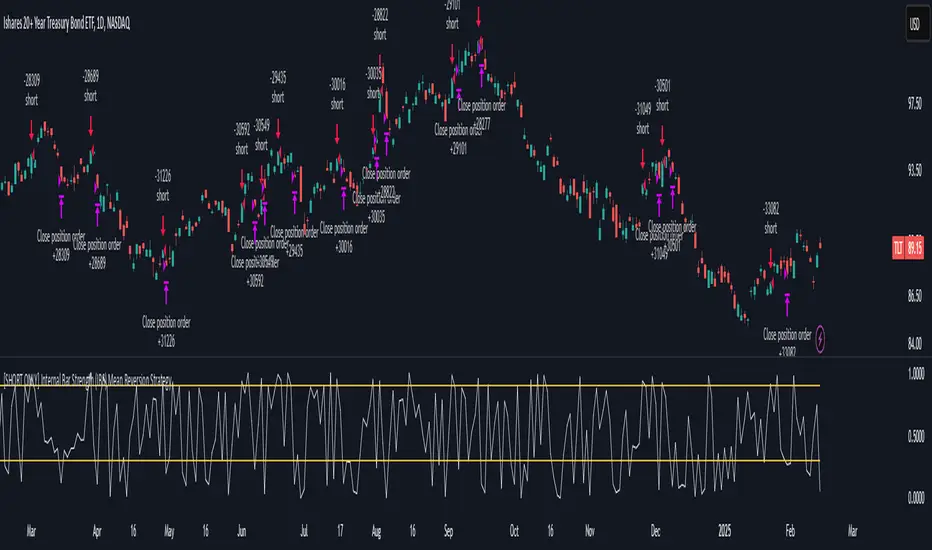Select the -30016 short trade label
Screen dimensions: 932x550
[x=337, y=94]
